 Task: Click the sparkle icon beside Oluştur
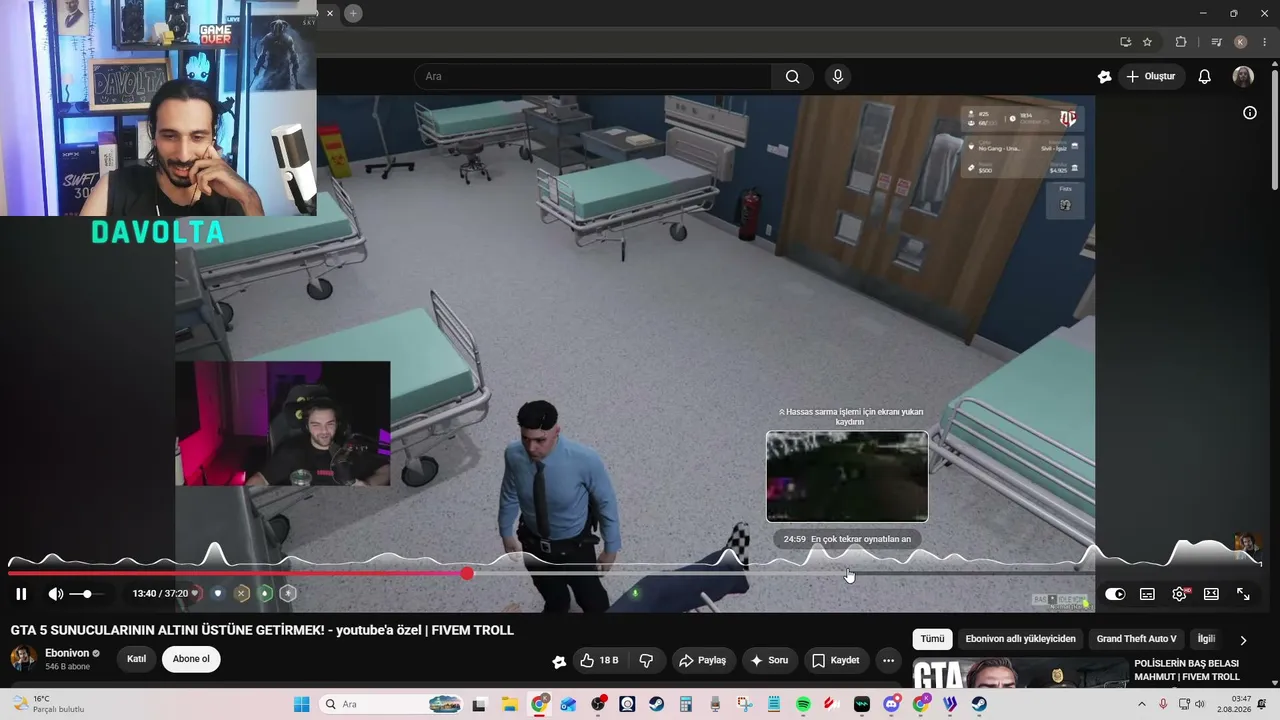tap(1104, 77)
